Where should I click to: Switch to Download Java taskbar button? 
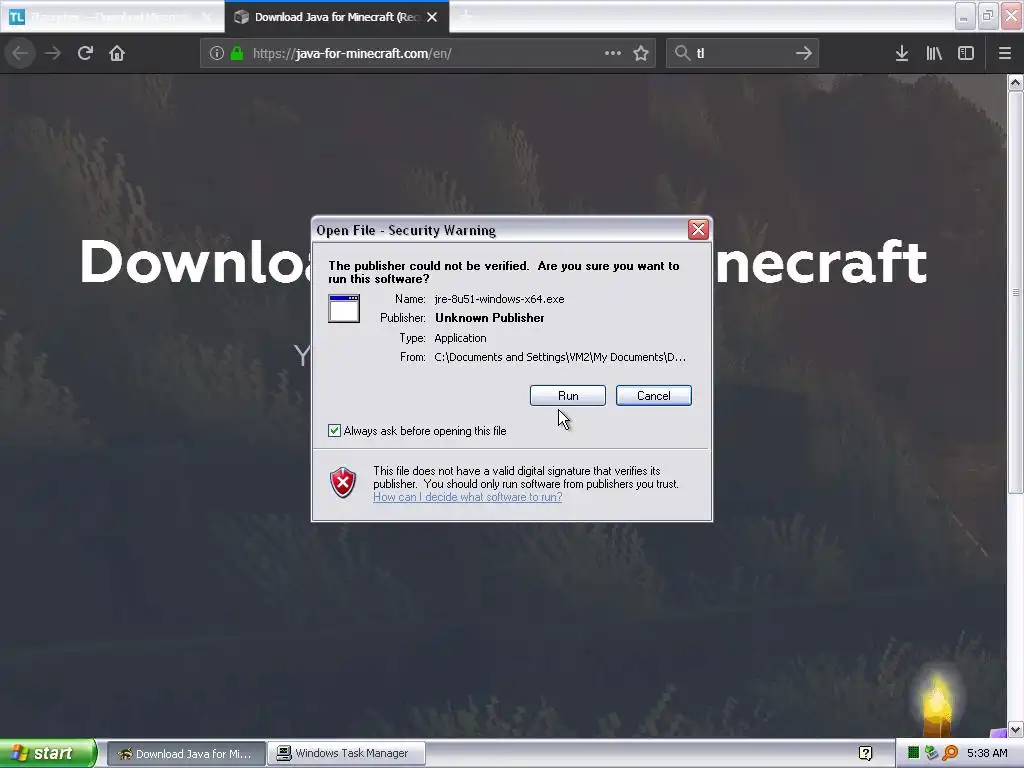(x=186, y=754)
